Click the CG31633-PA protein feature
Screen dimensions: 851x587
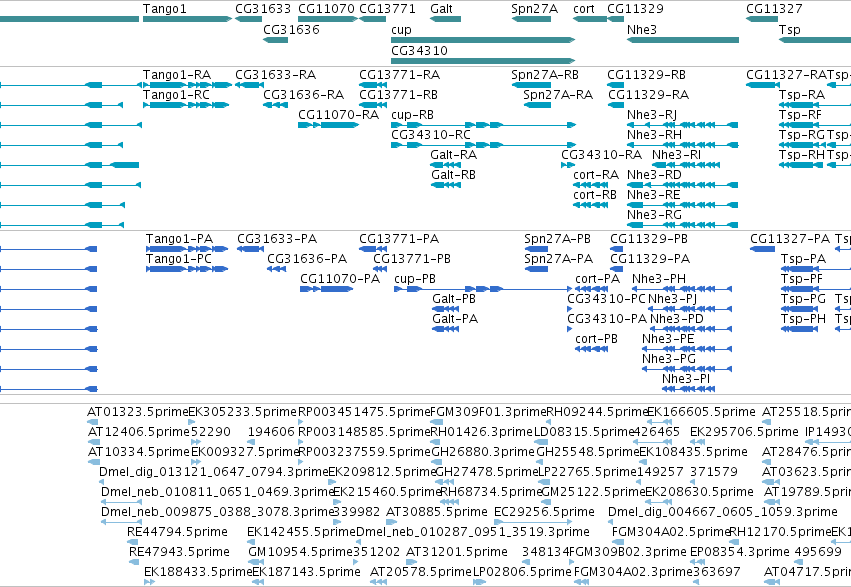point(250,249)
